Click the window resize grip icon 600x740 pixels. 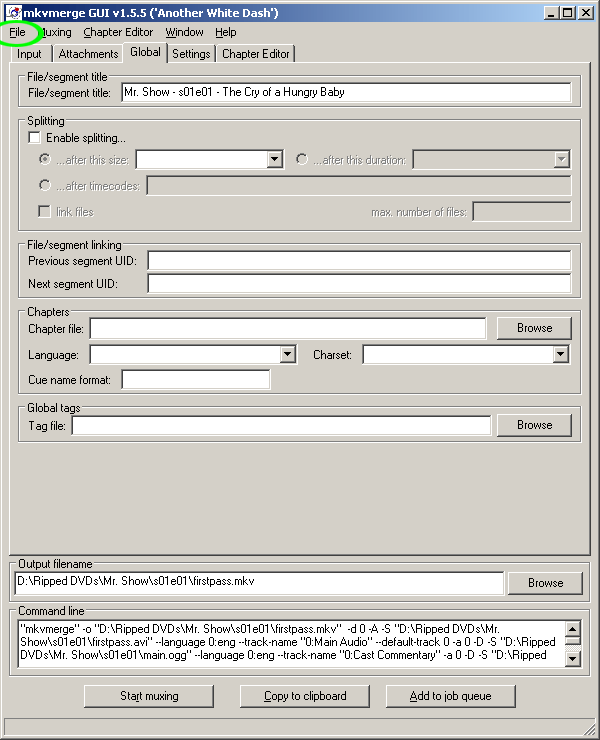(x=590, y=727)
